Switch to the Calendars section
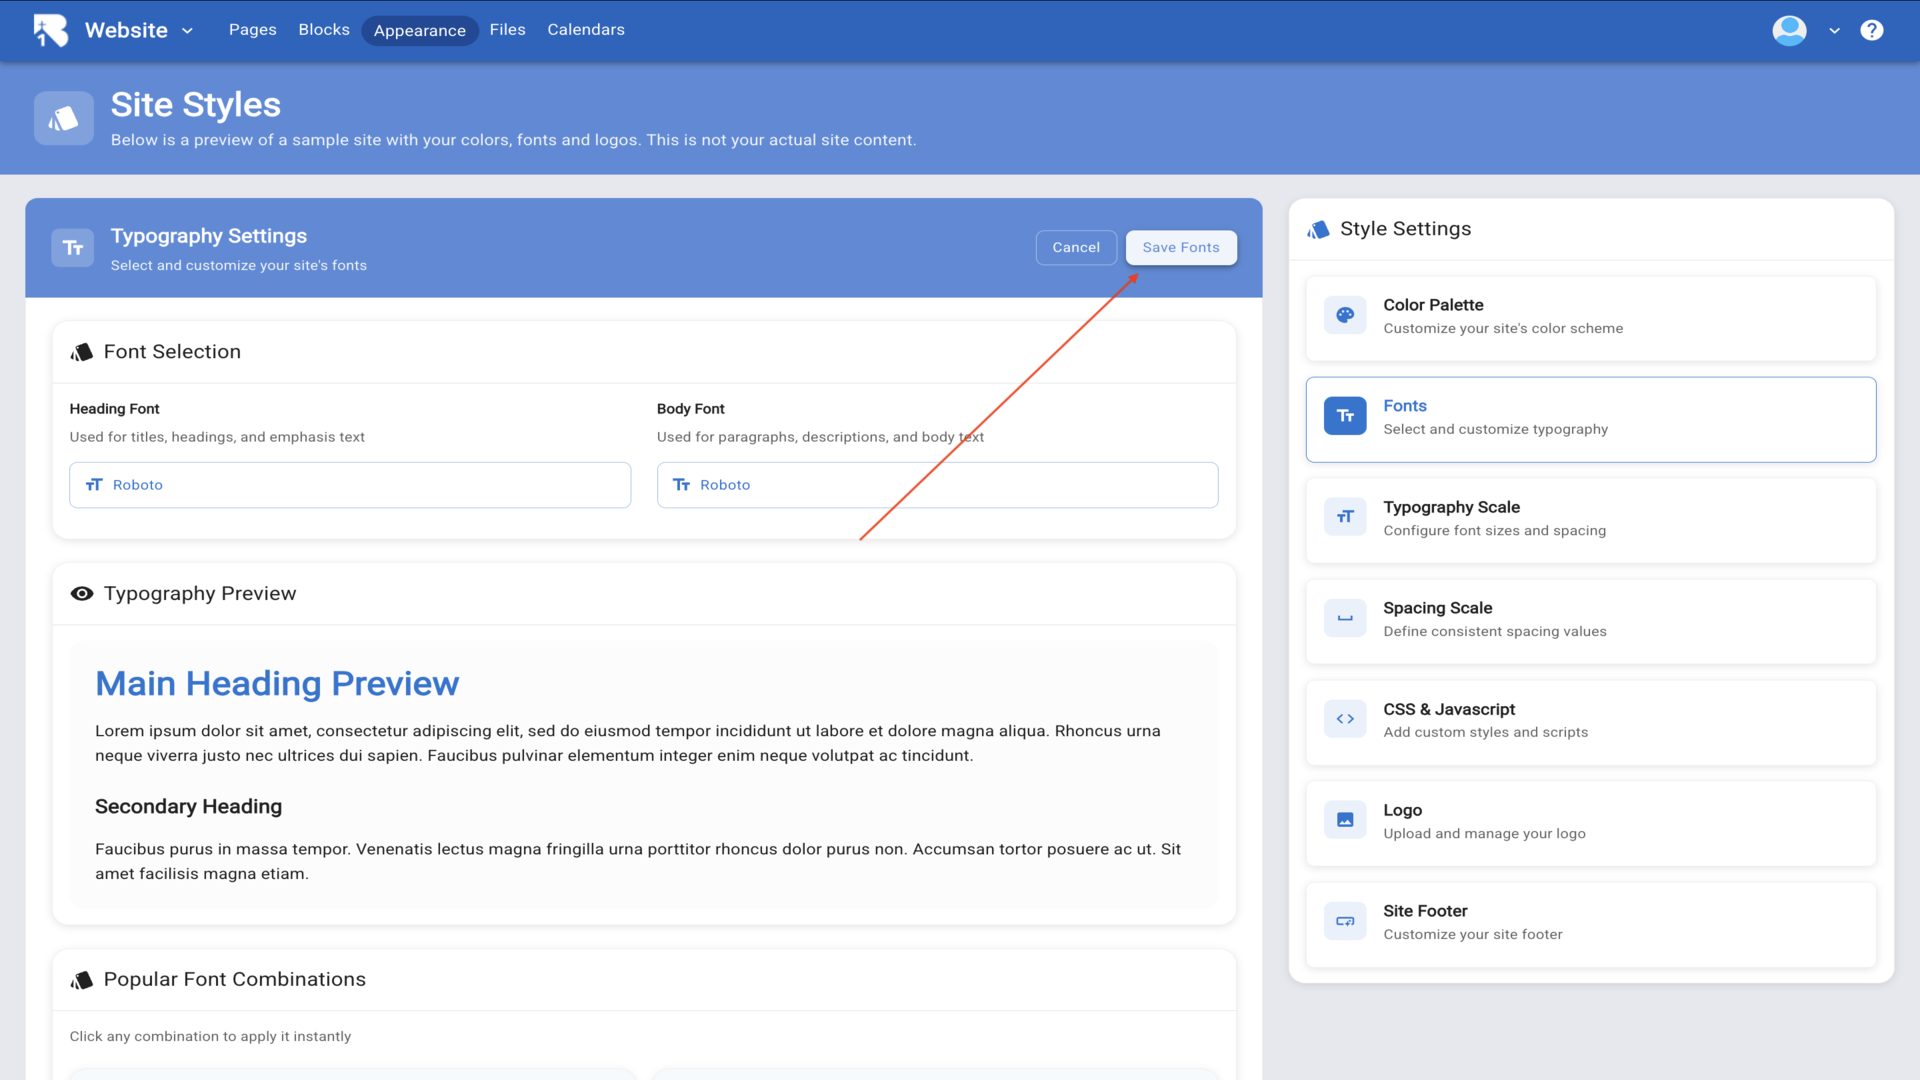The height and width of the screenshot is (1080, 1920). [x=585, y=30]
